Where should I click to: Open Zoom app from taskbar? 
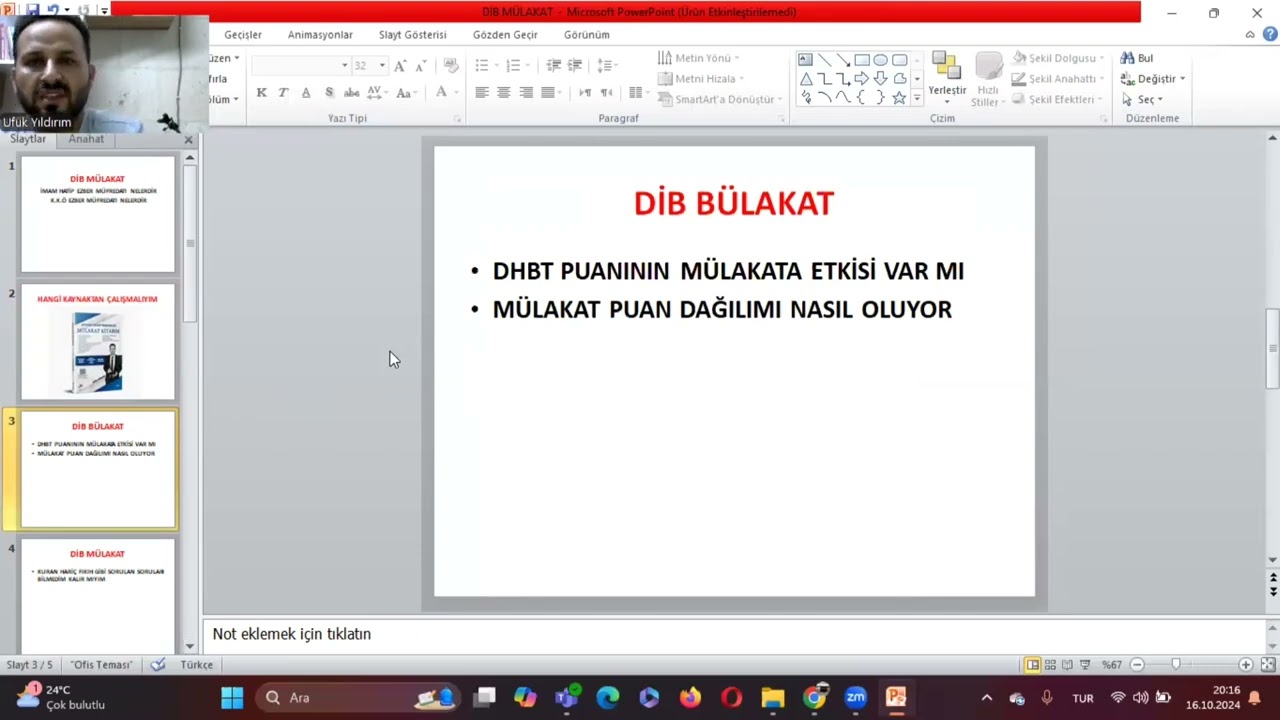coord(855,697)
